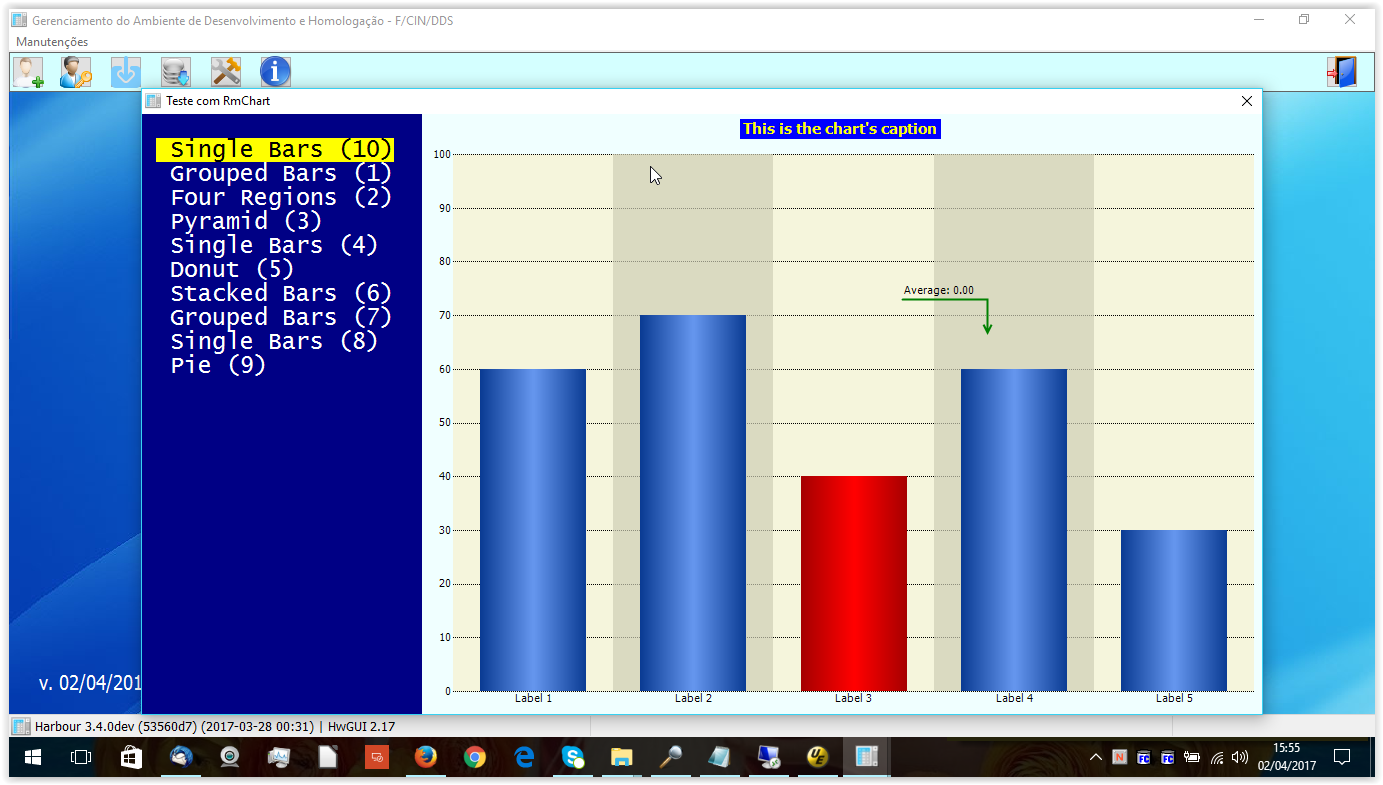Choose the Pyramid (3) chart option
Screen dimensions: 1383x785
click(x=246, y=222)
